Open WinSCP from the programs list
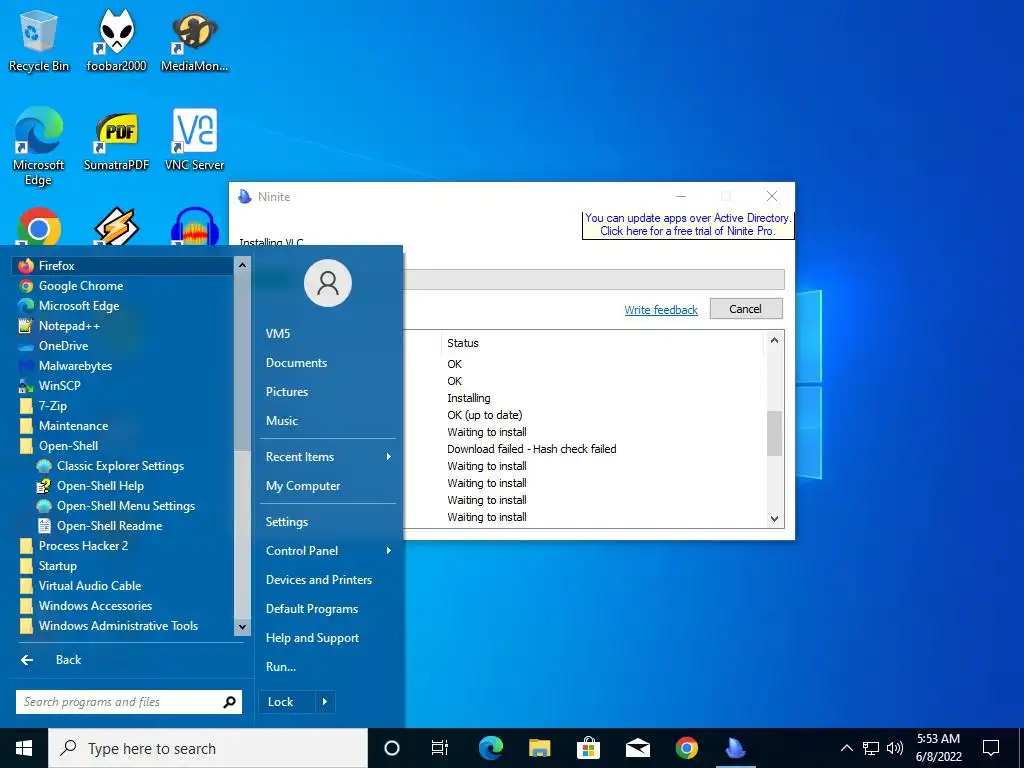This screenshot has height=768, width=1024. 122,385
